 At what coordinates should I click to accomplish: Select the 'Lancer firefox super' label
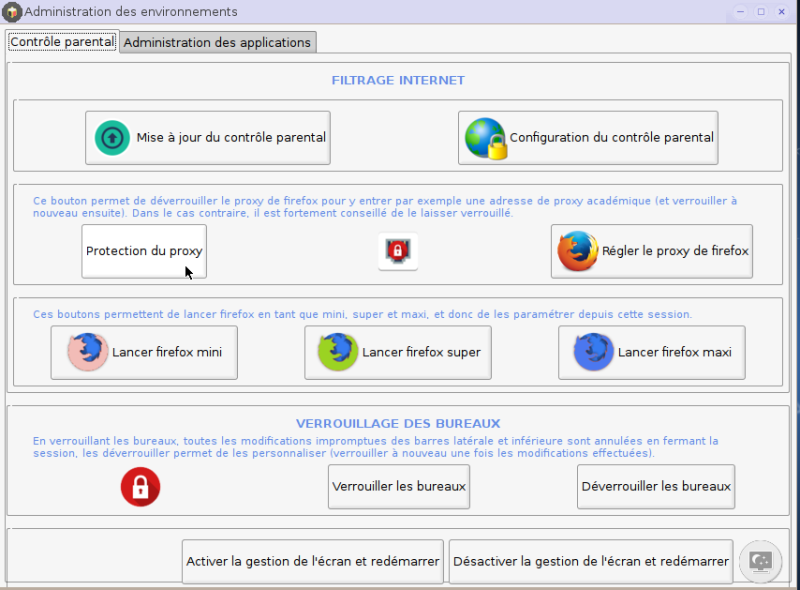point(421,352)
